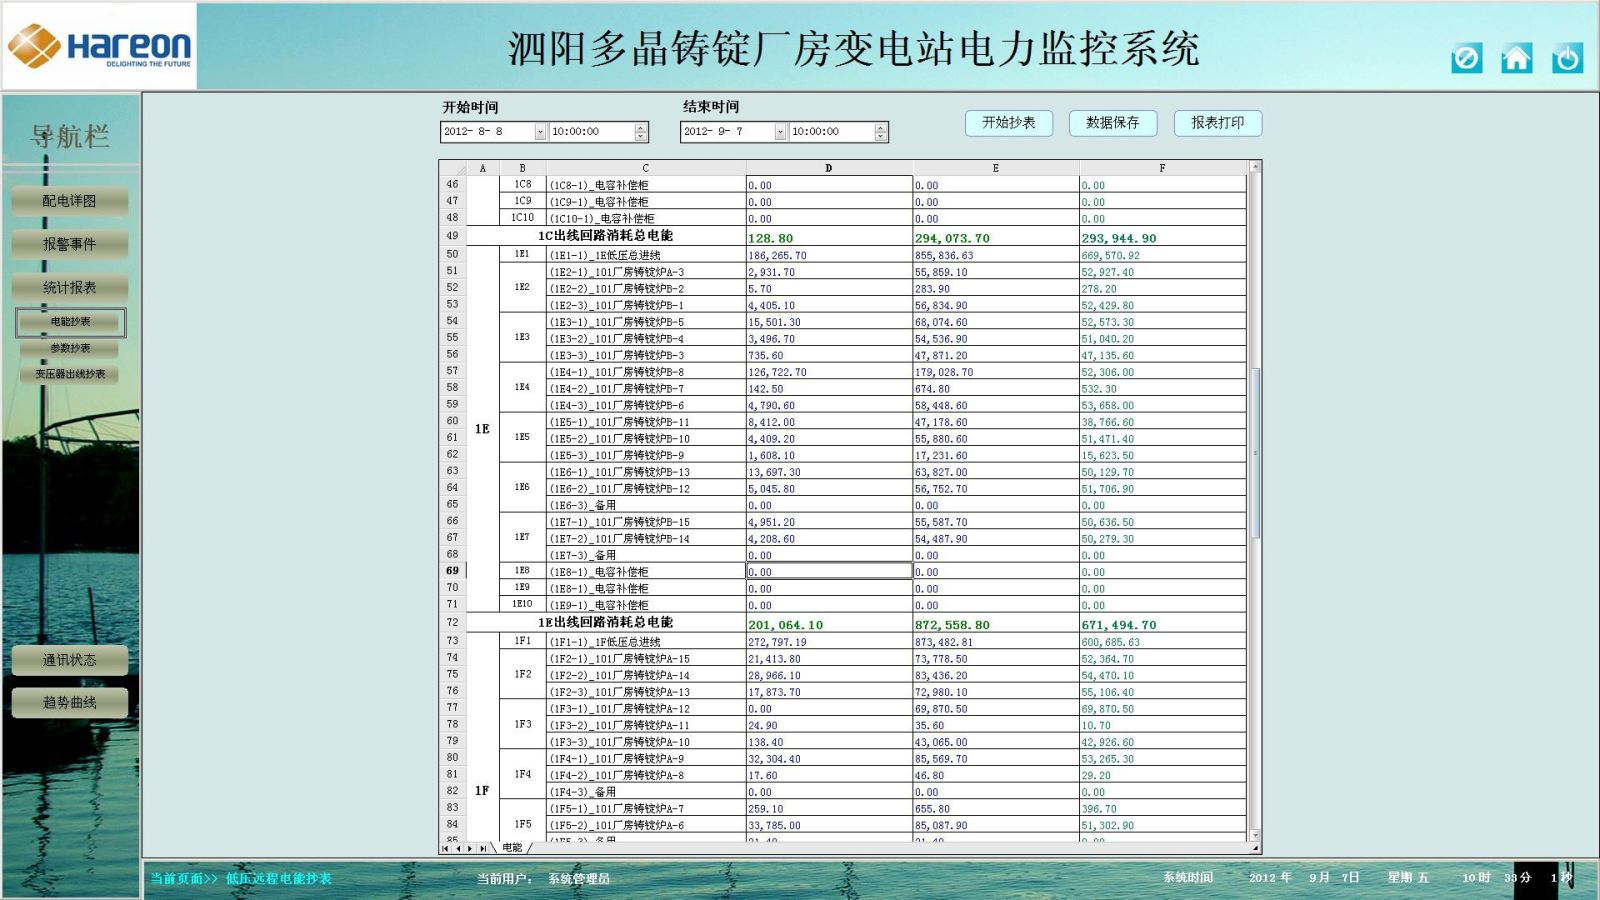Click cell (1E4-1)_101厂房铸锭炉B-8
Screen dimensions: 1600x900
(x=646, y=372)
